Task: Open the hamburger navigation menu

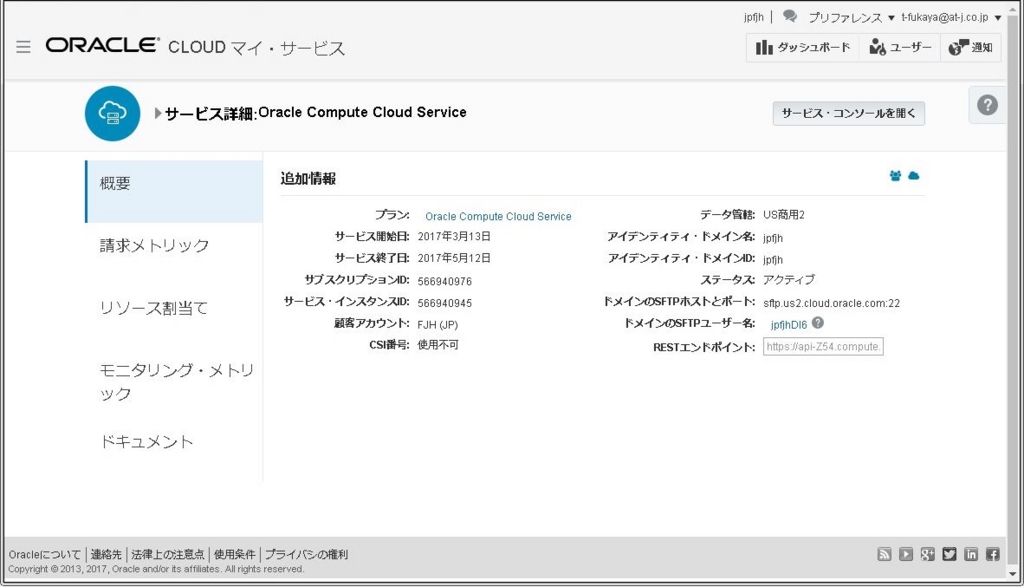Action: coord(24,47)
